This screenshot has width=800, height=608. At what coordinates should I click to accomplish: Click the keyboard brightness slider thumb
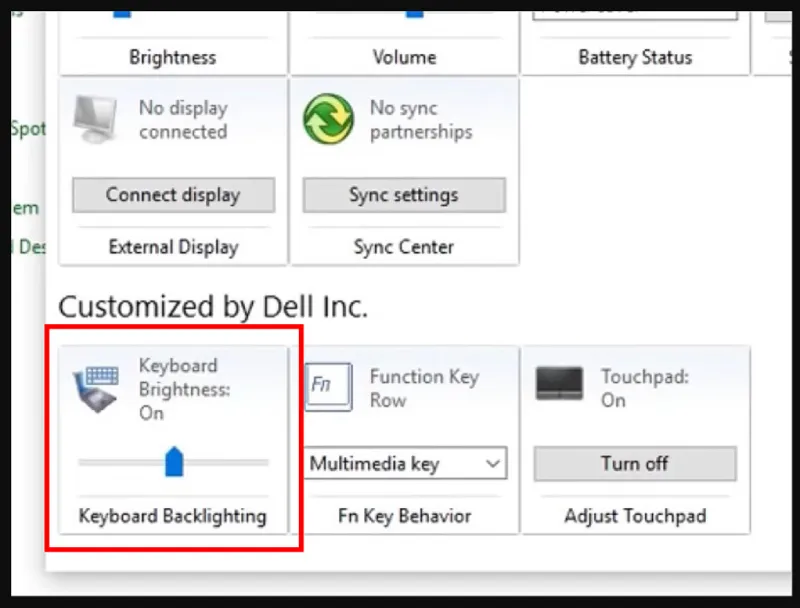tap(174, 462)
